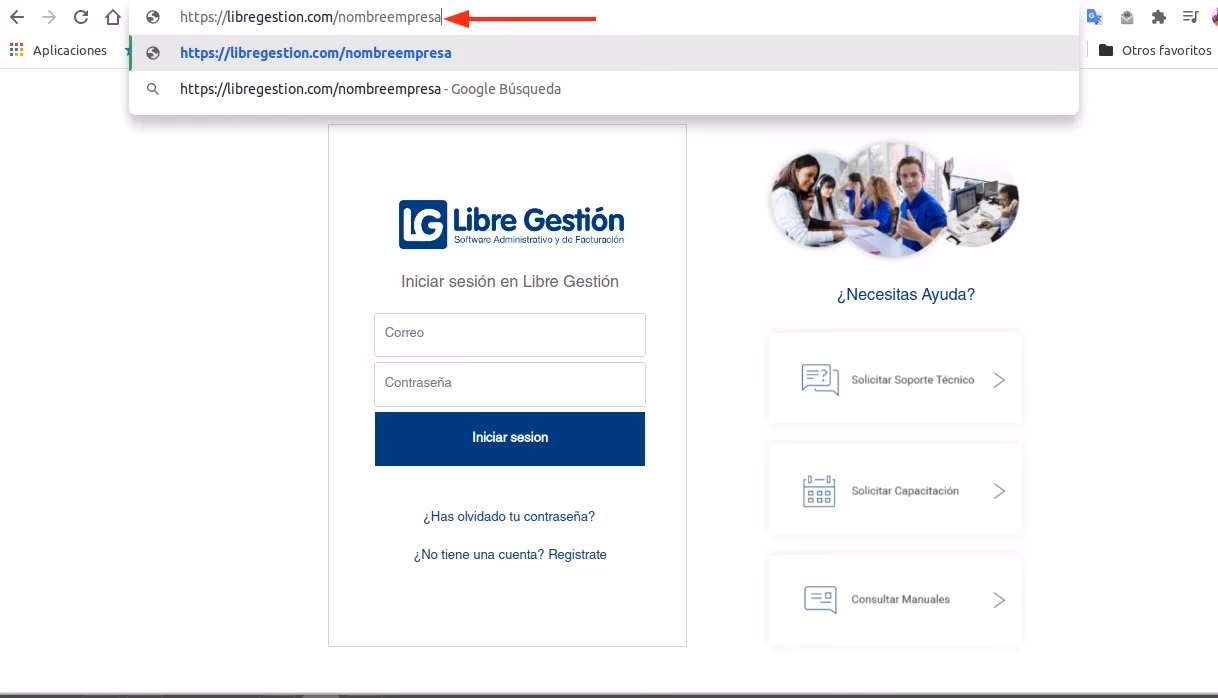1218x698 pixels.
Task: Click the Iniciar sesion button
Action: pyautogui.click(x=509, y=438)
